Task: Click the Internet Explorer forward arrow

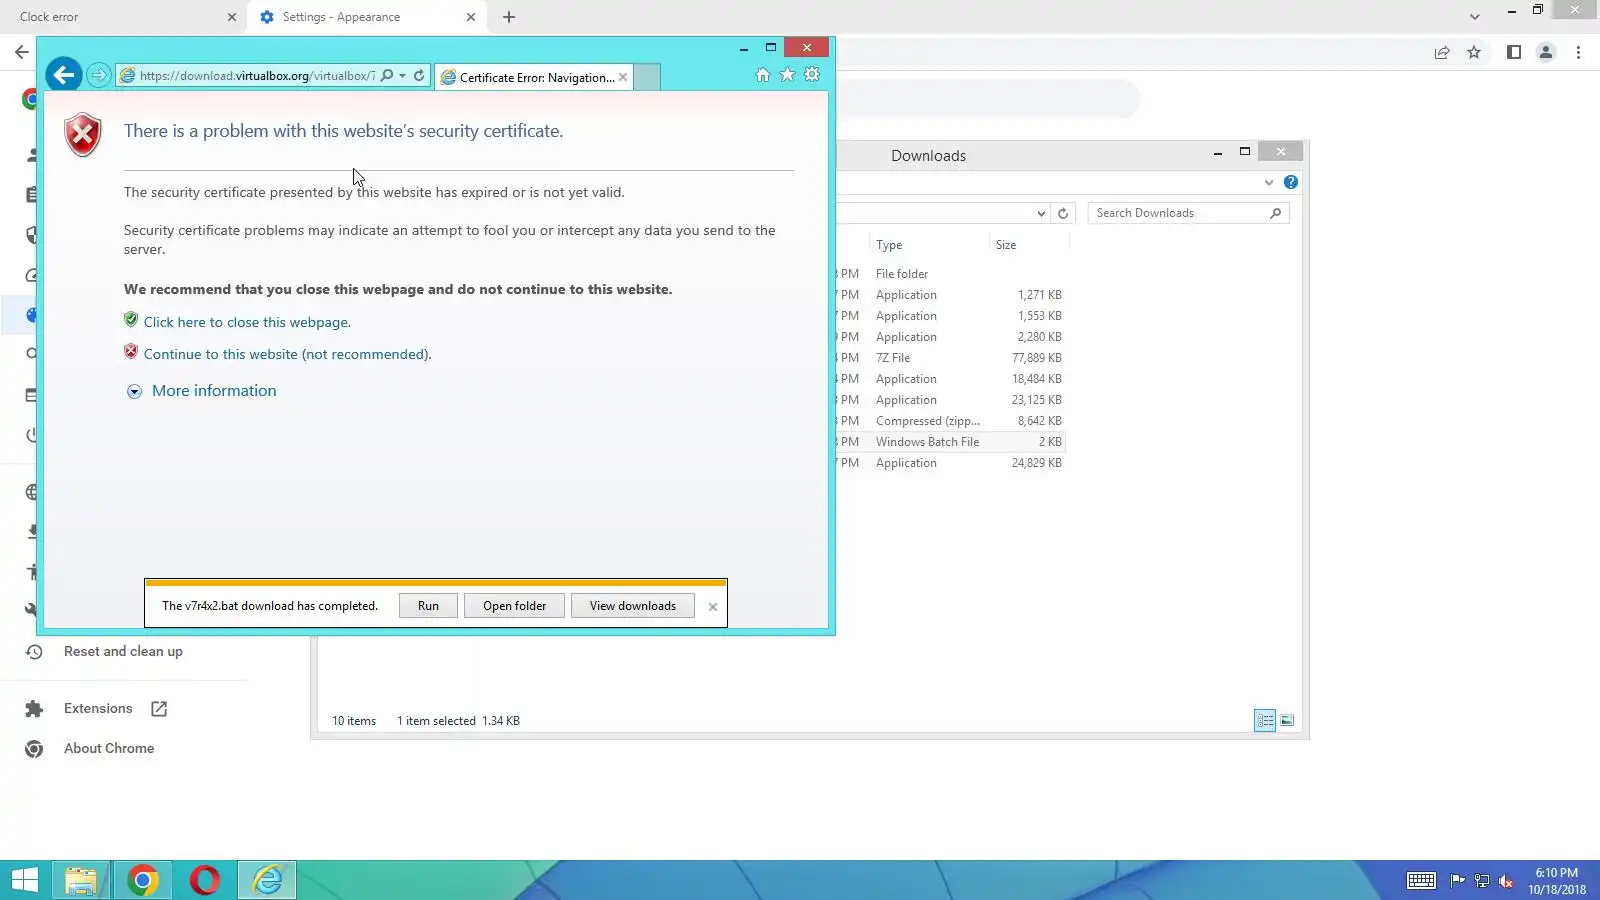Action: [98, 75]
